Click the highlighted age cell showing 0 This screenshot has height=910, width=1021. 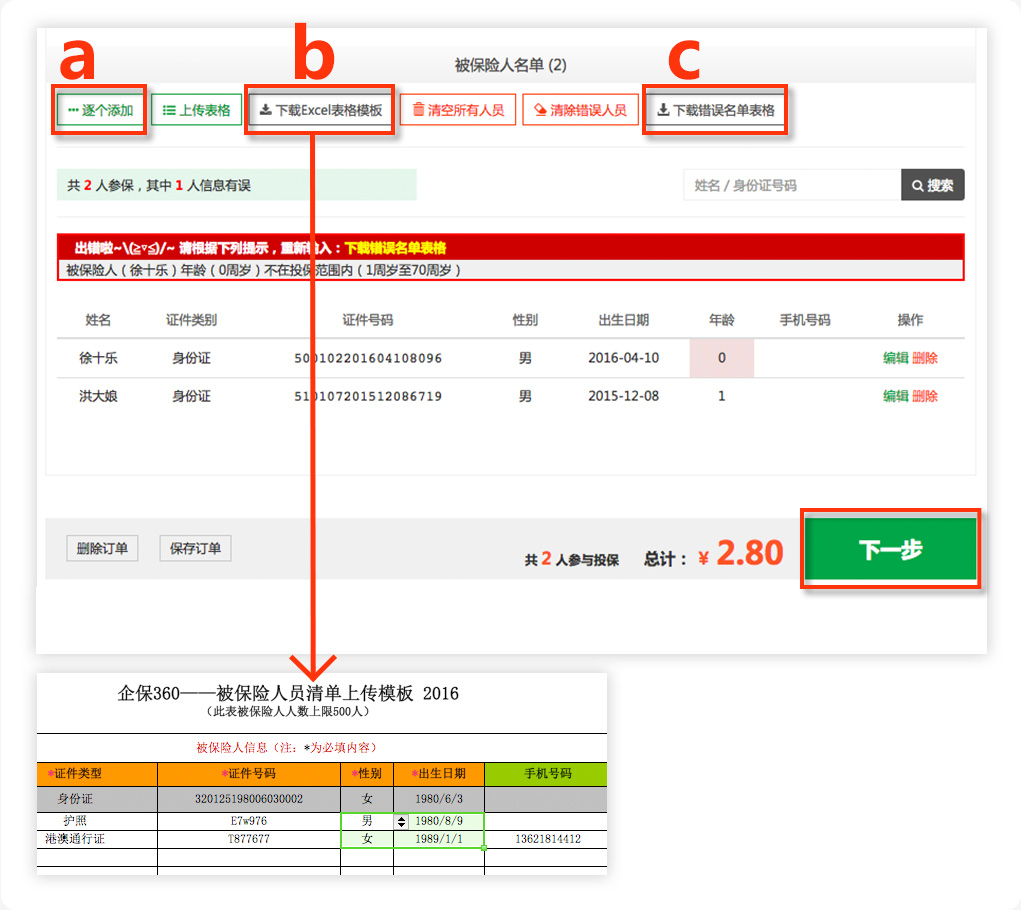pos(721,358)
